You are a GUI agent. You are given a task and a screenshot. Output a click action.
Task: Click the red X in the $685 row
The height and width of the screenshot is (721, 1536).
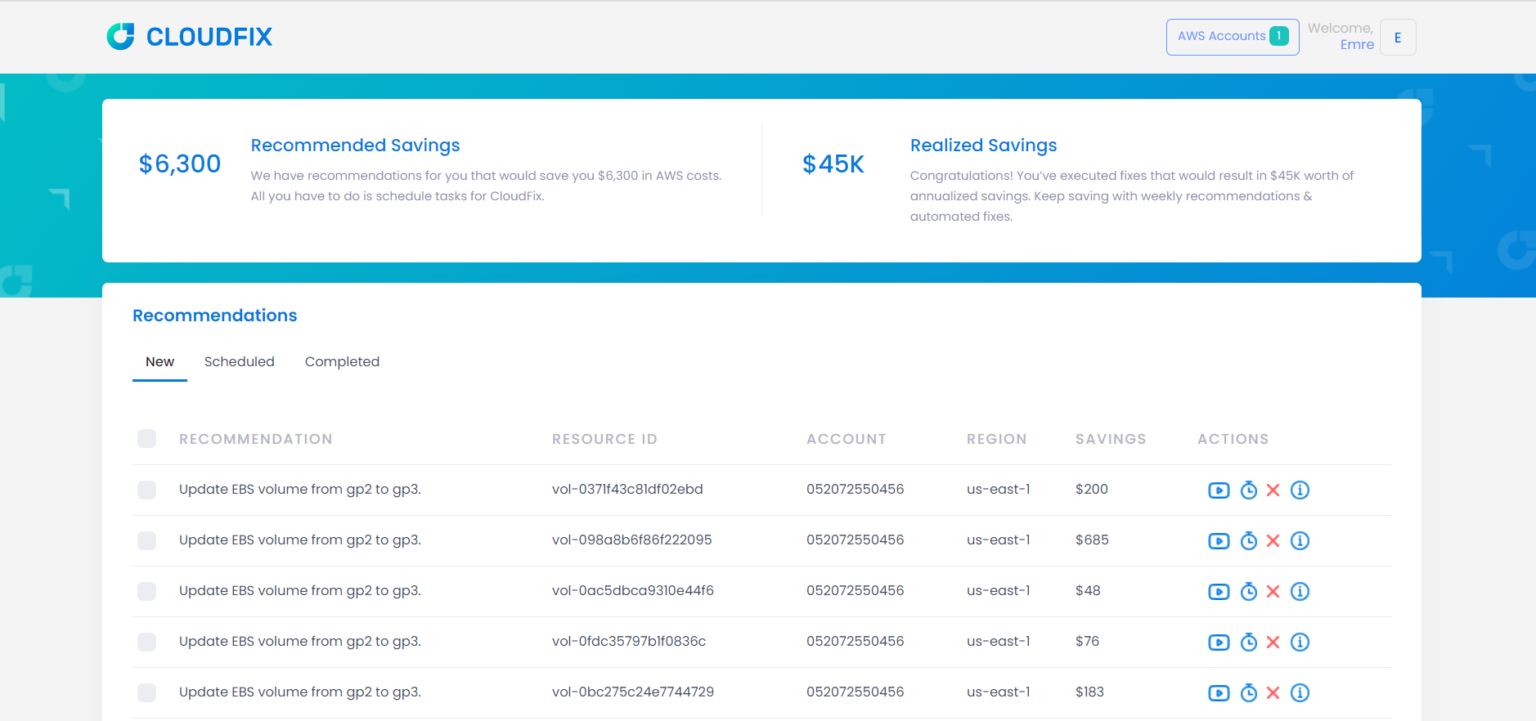[x=1273, y=541]
